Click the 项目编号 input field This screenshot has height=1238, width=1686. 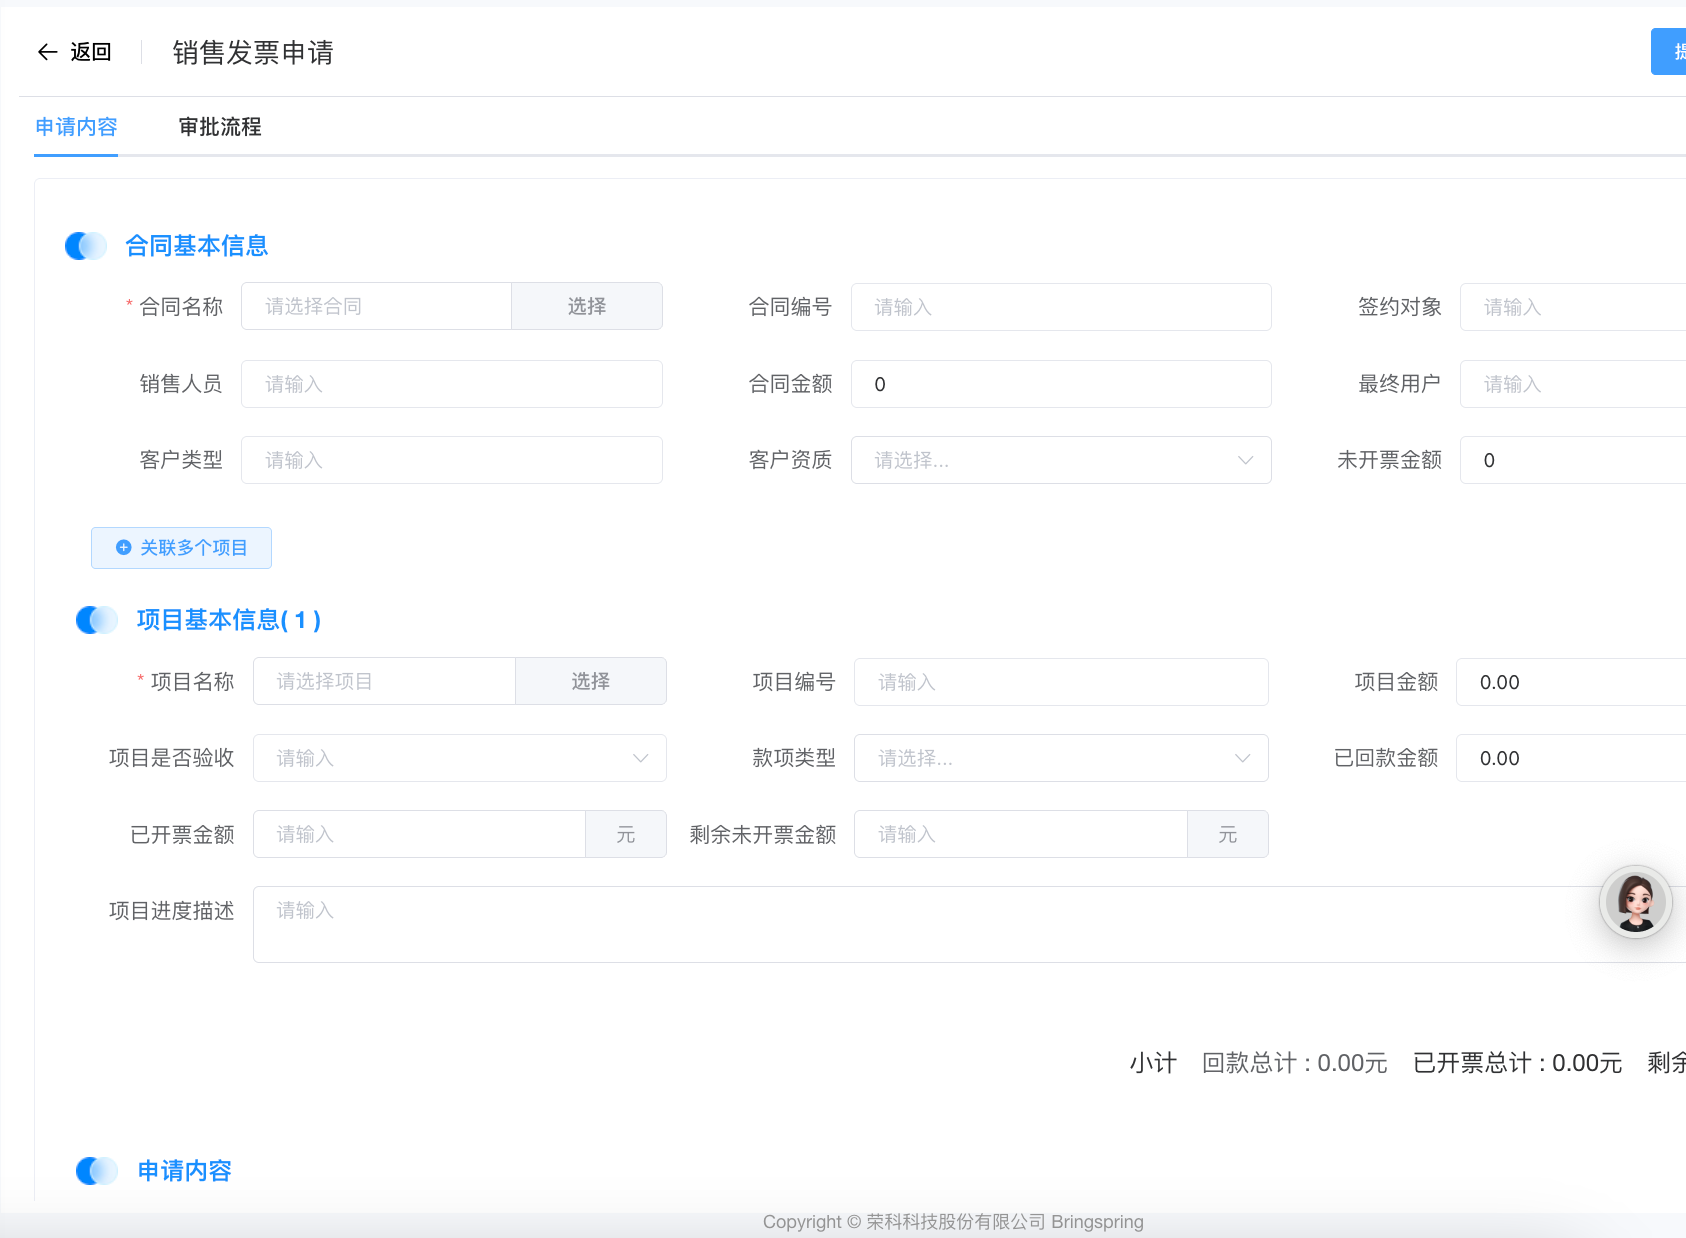(x=1060, y=683)
